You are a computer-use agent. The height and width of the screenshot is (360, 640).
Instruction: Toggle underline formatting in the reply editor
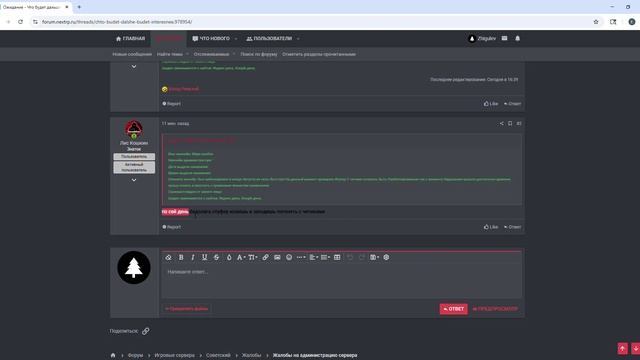click(204, 258)
